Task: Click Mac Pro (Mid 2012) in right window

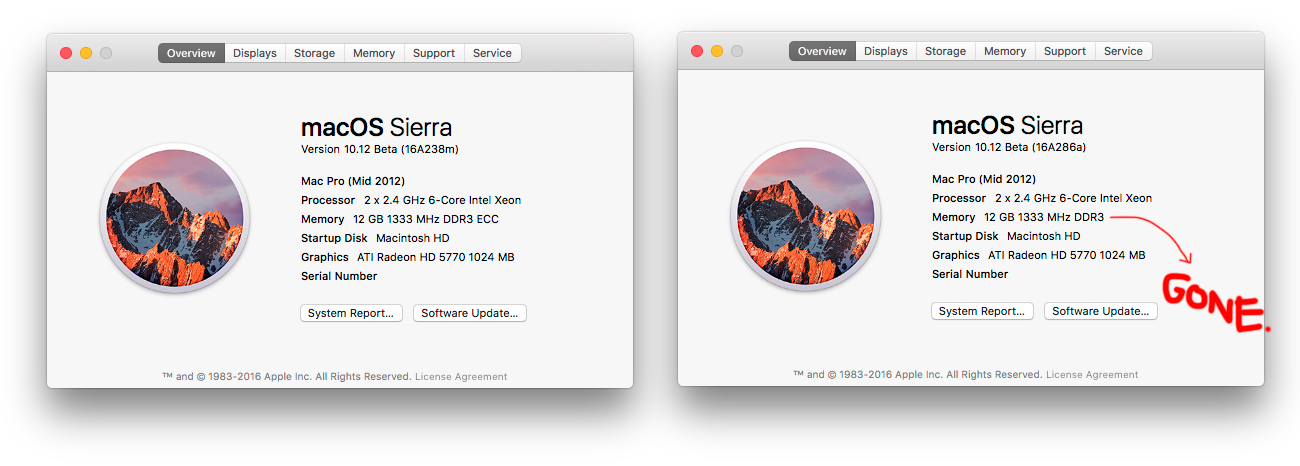Action: [985, 179]
